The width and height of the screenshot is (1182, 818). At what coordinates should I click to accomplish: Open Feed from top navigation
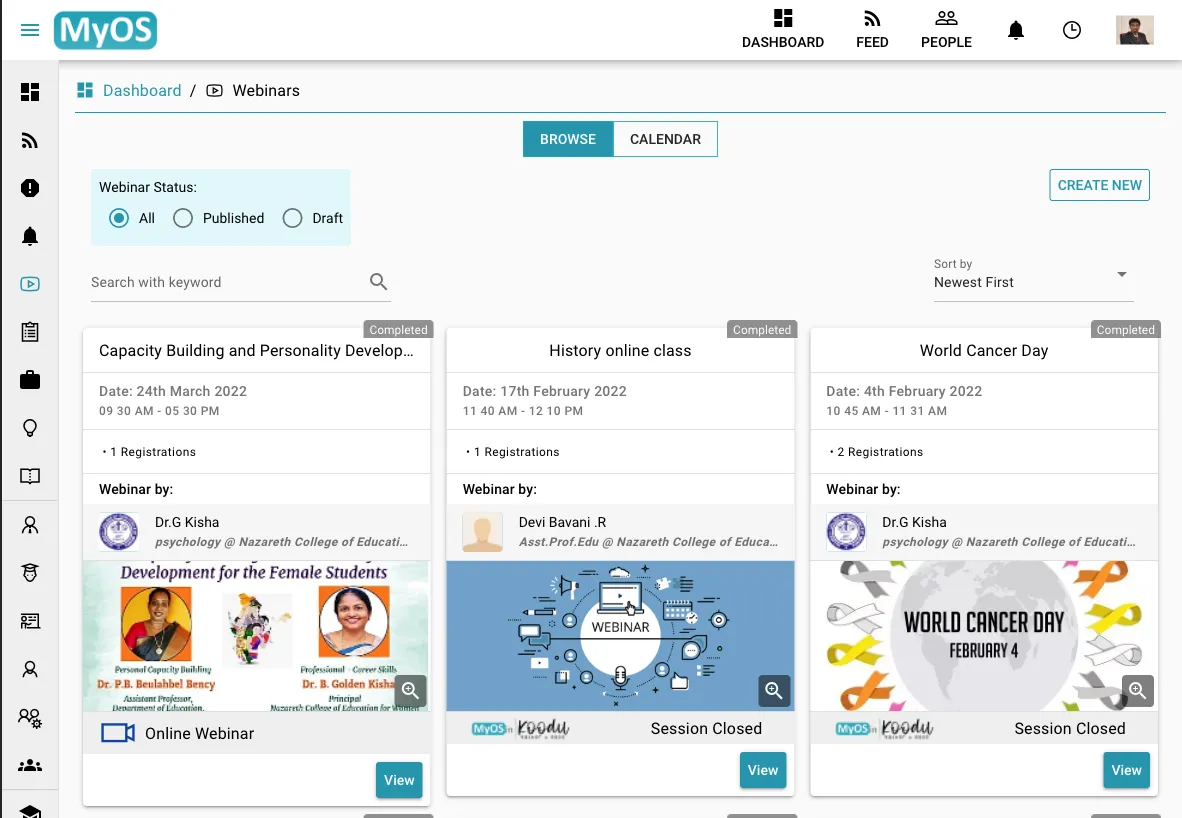872,29
